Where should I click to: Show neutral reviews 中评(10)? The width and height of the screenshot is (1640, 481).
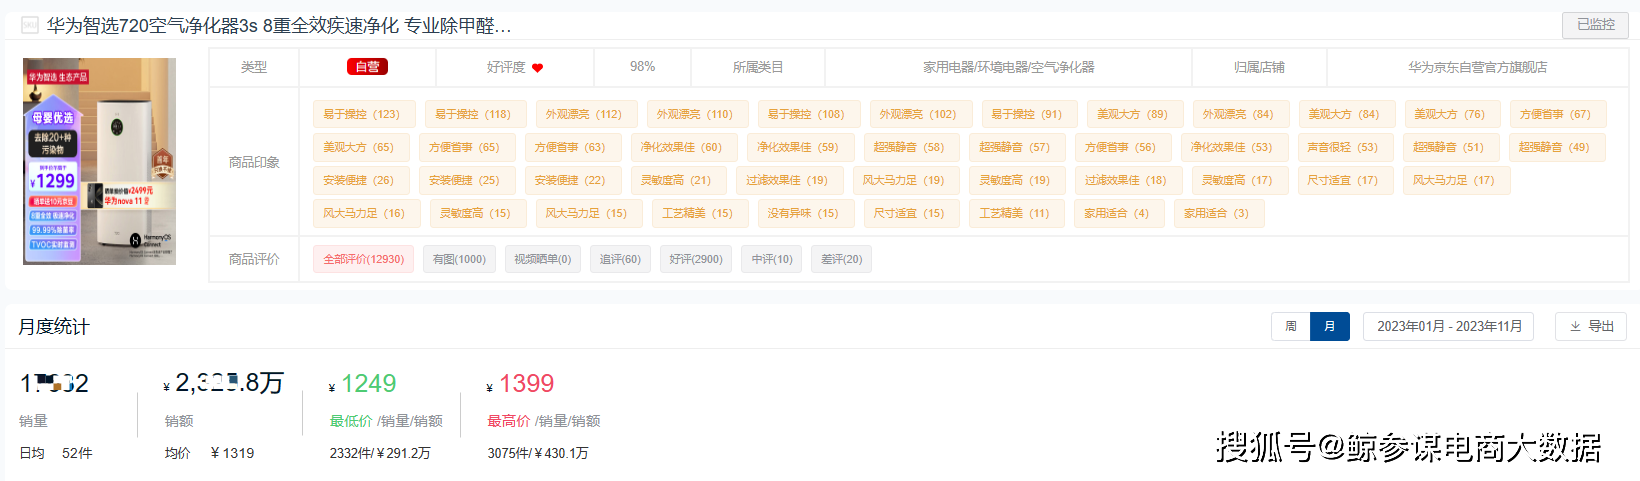[x=772, y=259]
